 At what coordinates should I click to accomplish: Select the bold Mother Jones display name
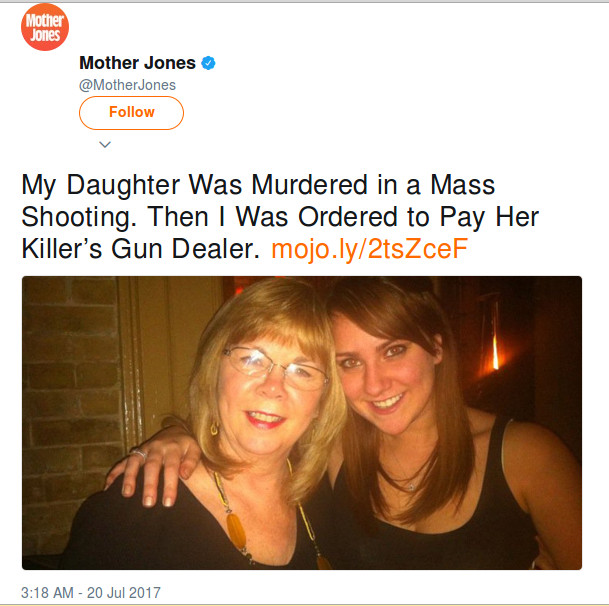tap(137, 63)
